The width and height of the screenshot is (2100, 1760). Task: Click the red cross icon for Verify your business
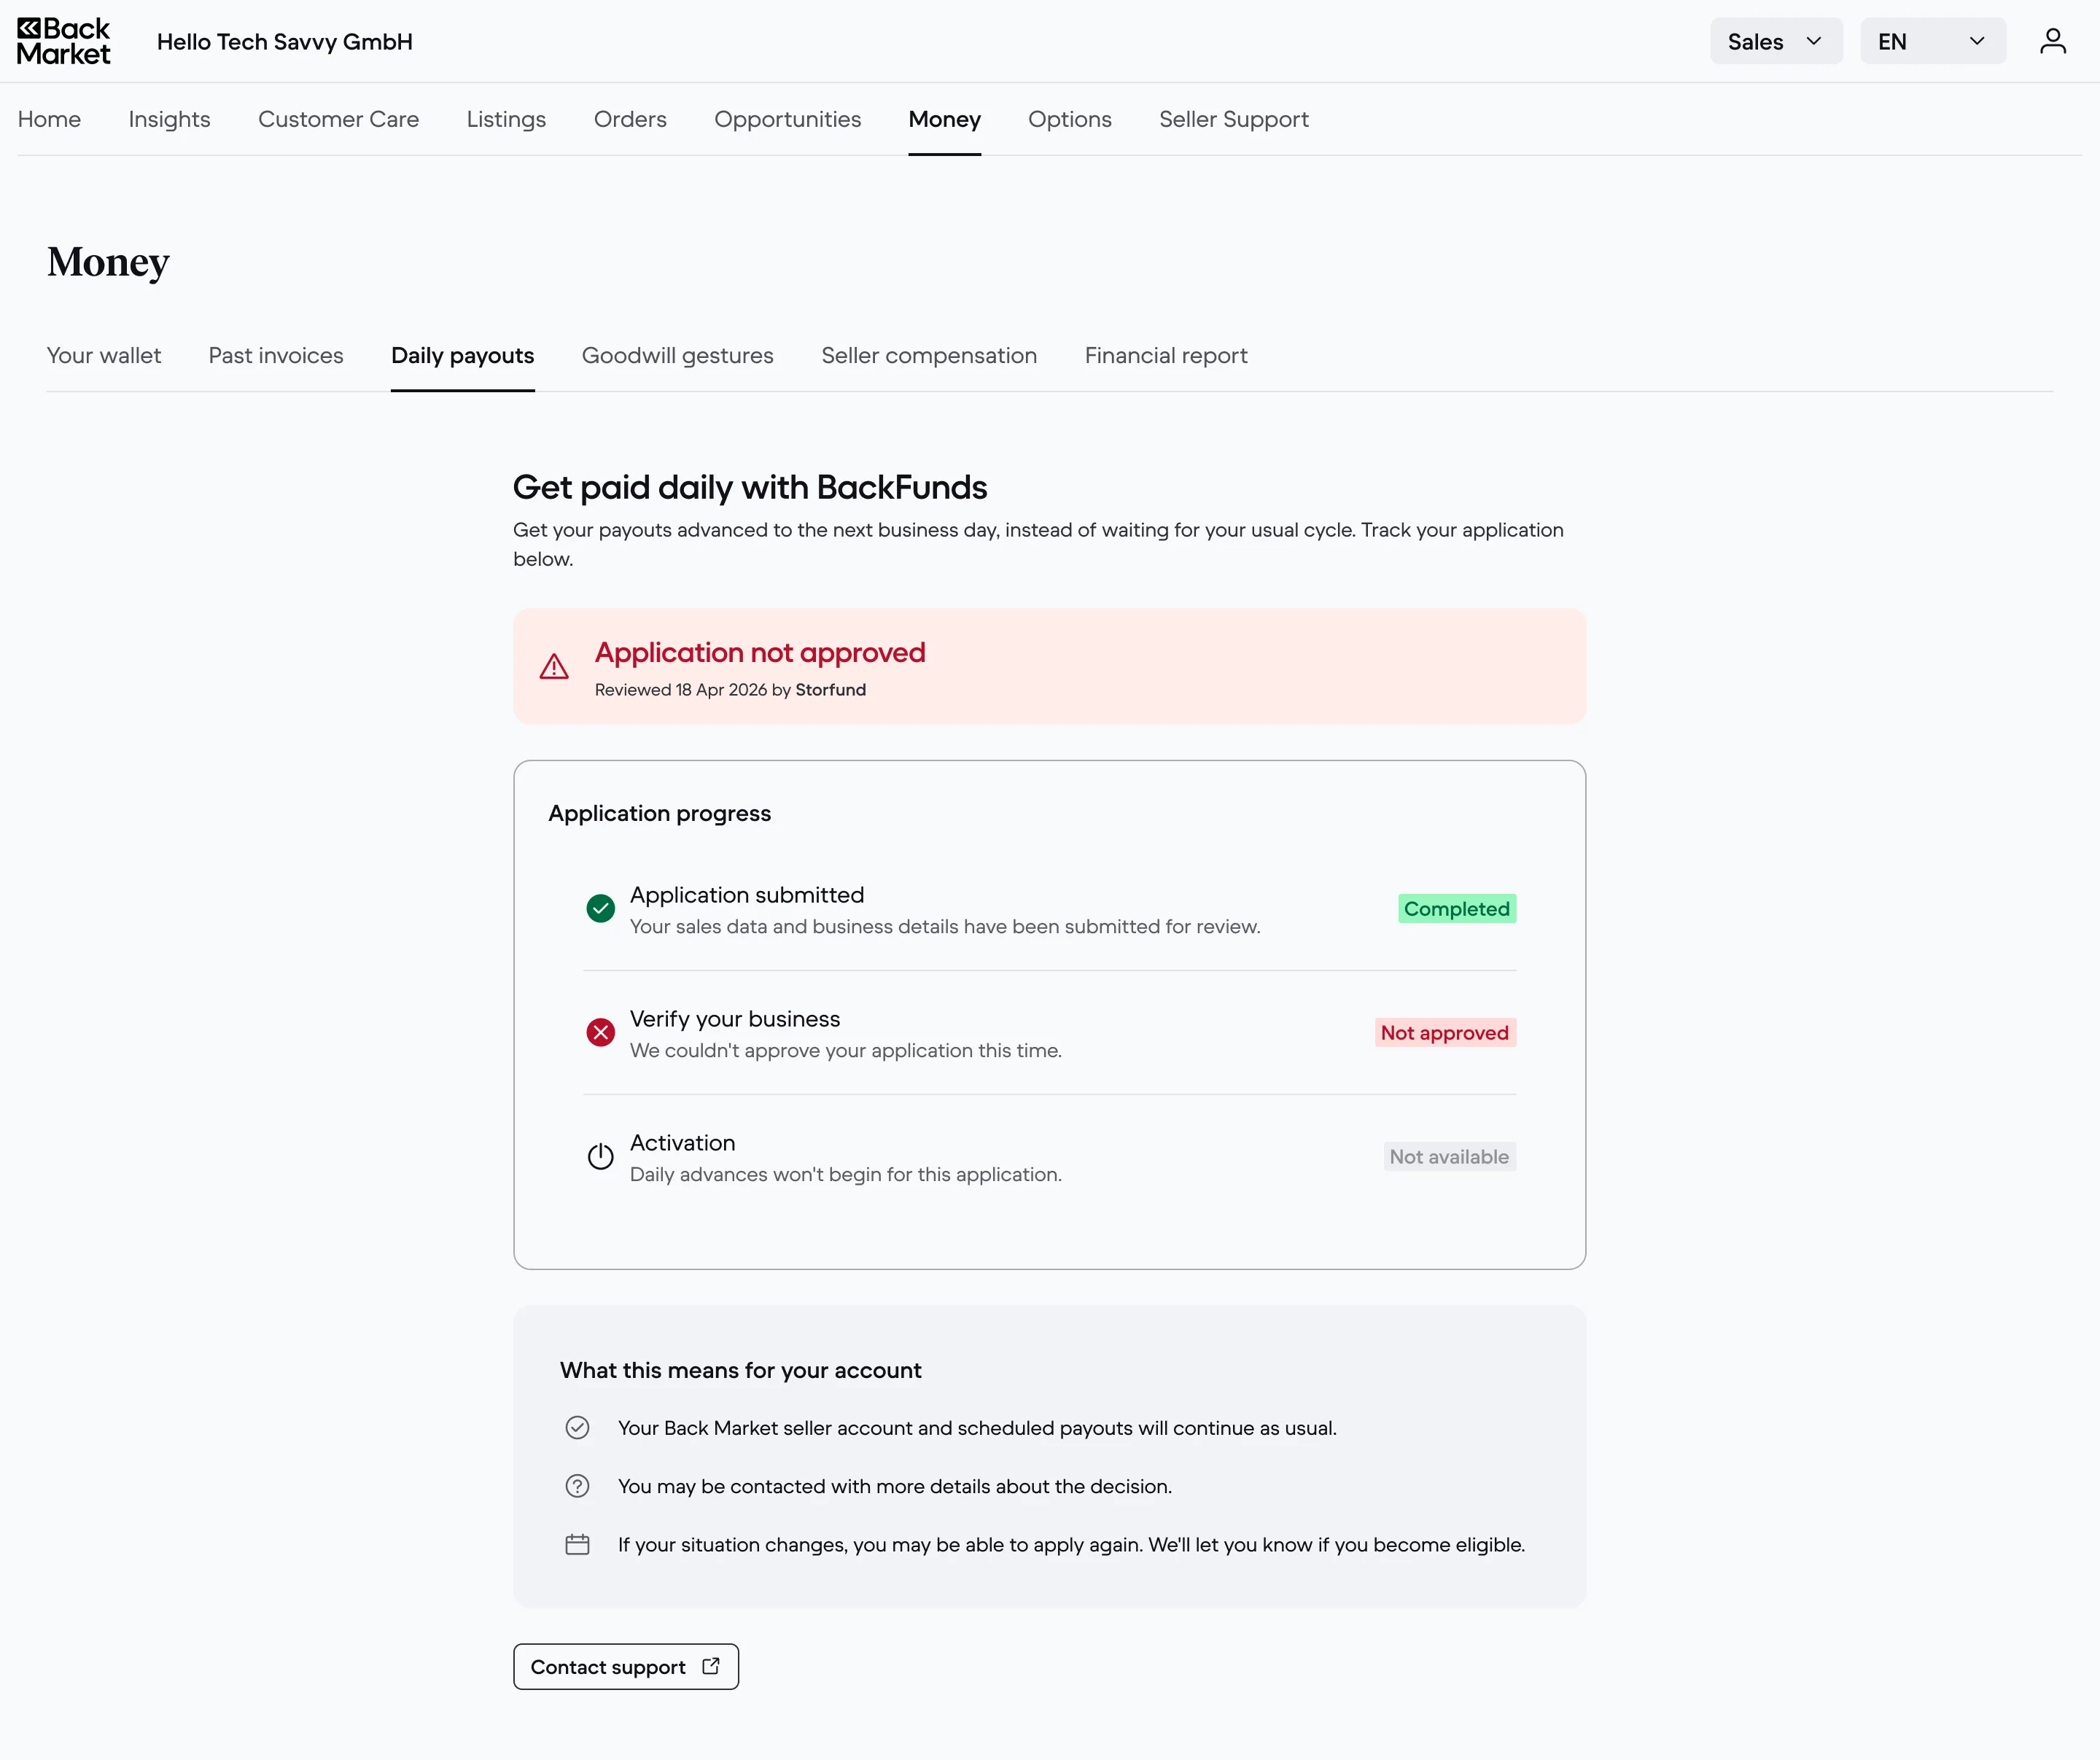coord(600,1032)
